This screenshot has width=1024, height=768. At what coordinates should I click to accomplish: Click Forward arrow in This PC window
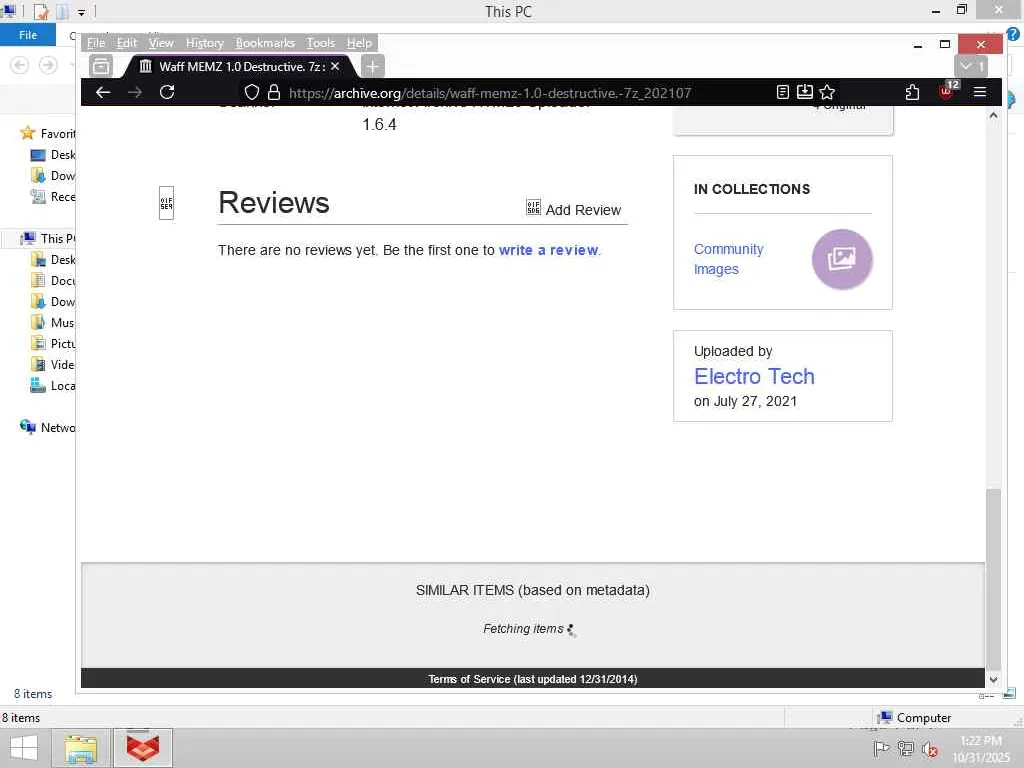pos(48,65)
